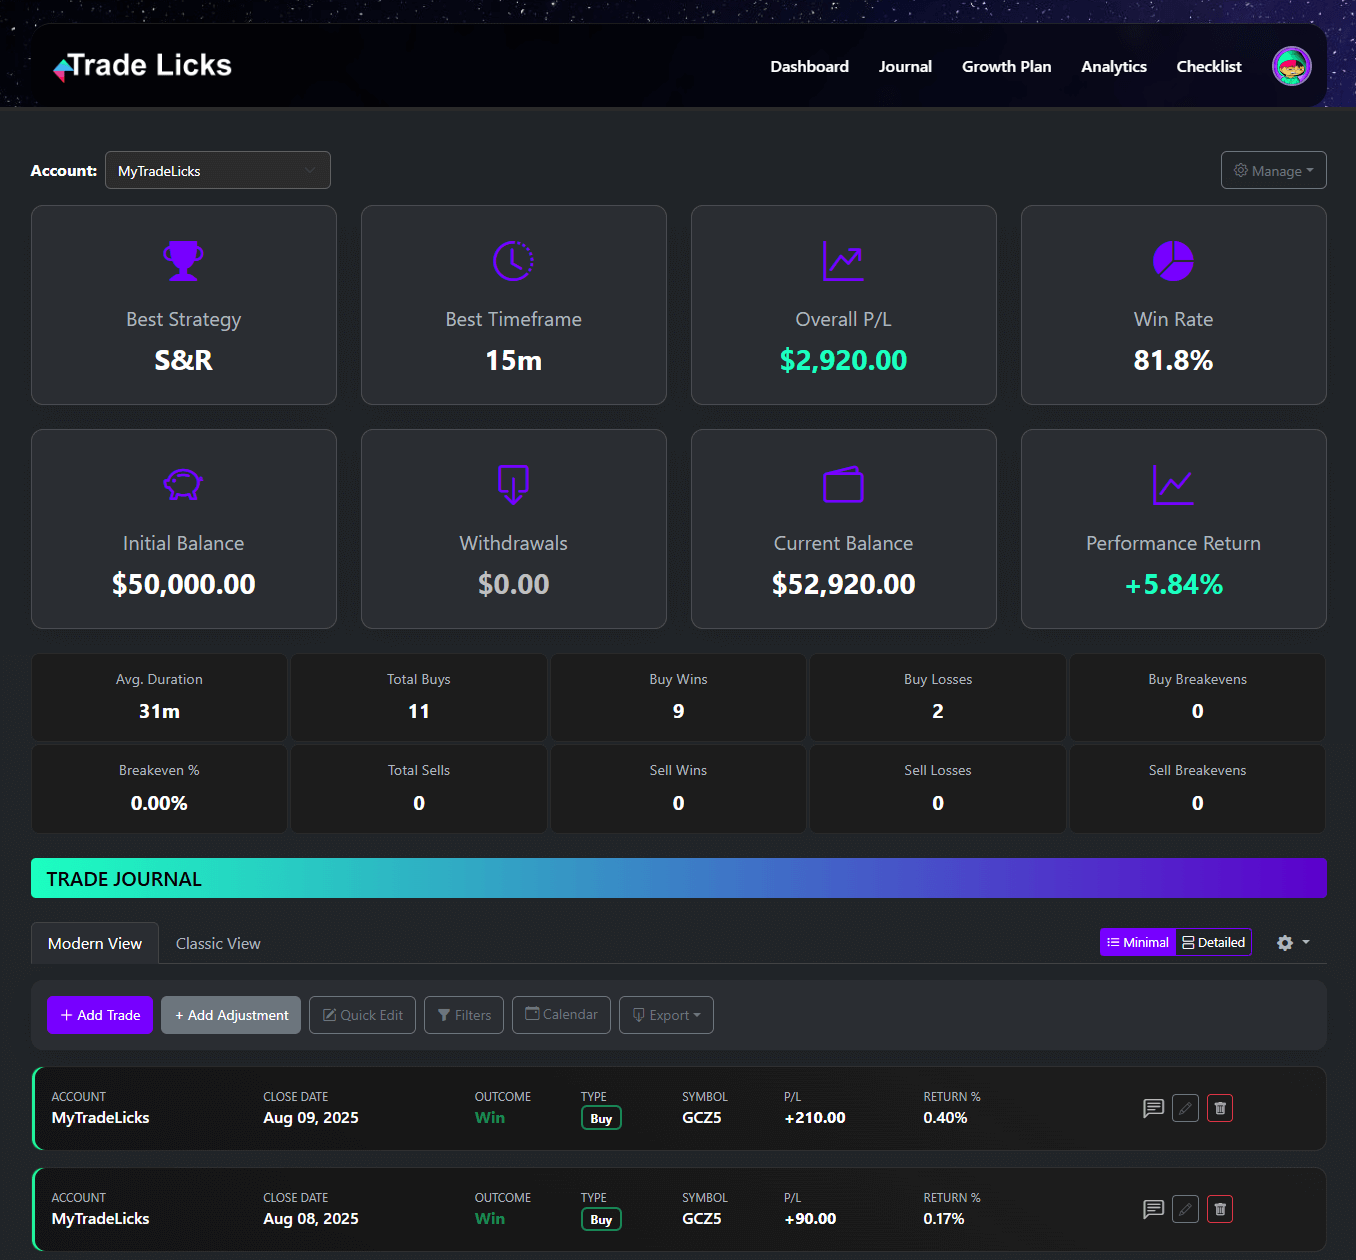Enable Detailed journal view
The width and height of the screenshot is (1356, 1260).
pos(1212,942)
